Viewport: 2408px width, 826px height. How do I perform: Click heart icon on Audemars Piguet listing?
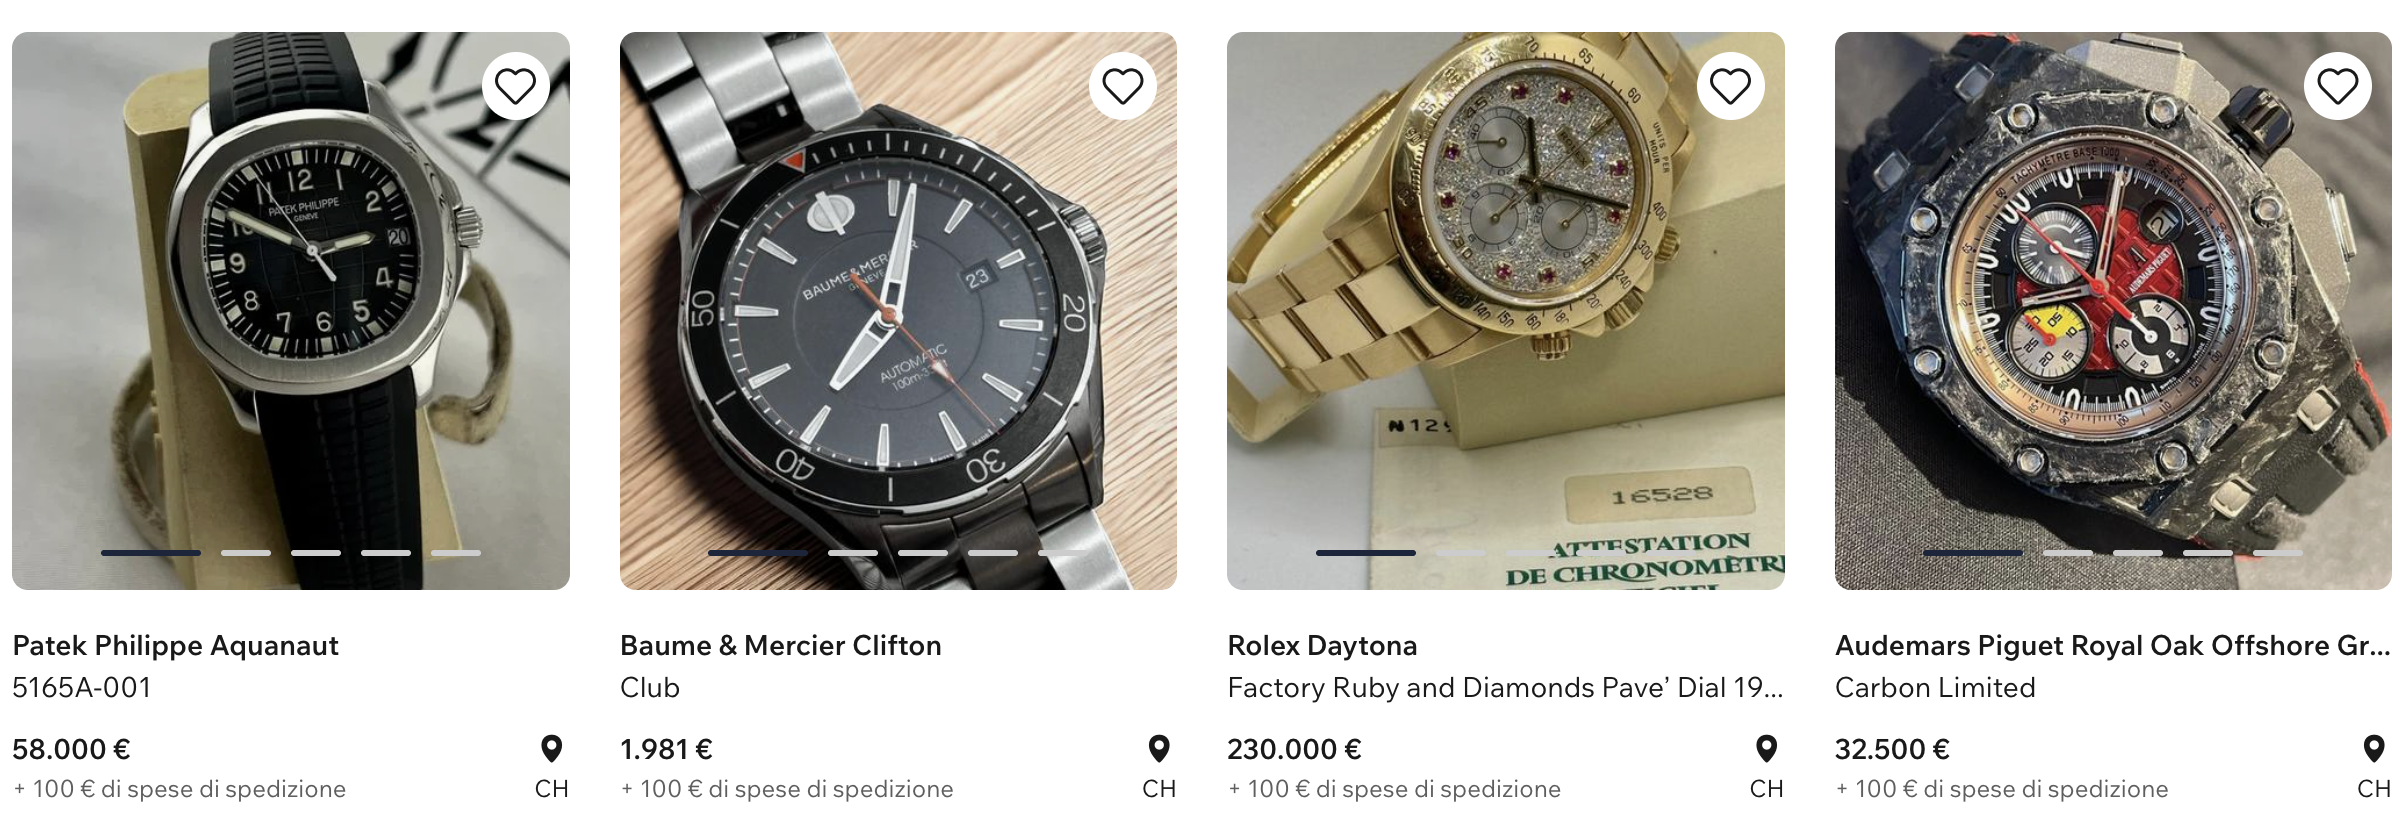click(2337, 87)
